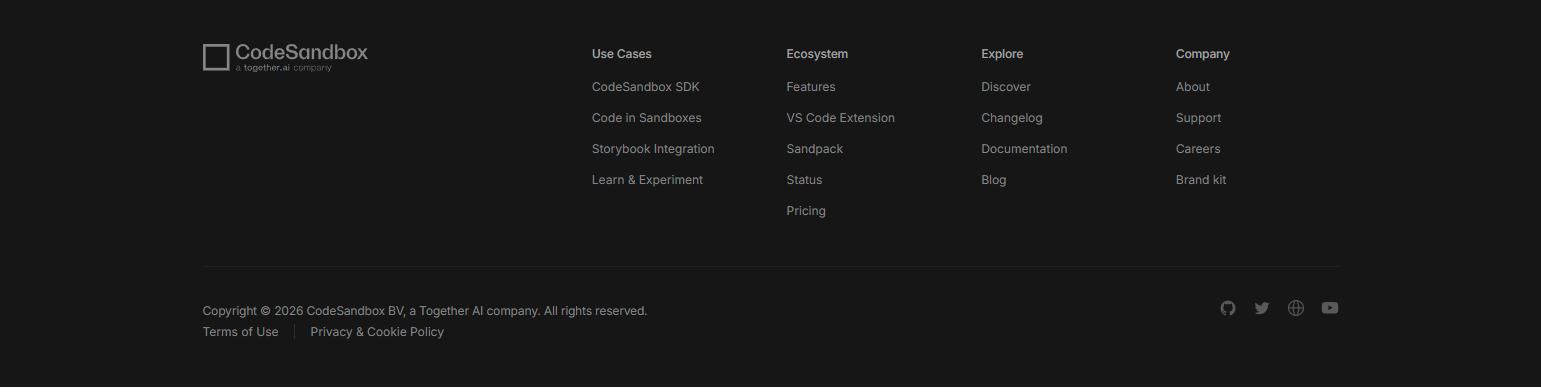Click the Use Cases heading
Image resolution: width=1541 pixels, height=392 pixels.
(x=622, y=54)
